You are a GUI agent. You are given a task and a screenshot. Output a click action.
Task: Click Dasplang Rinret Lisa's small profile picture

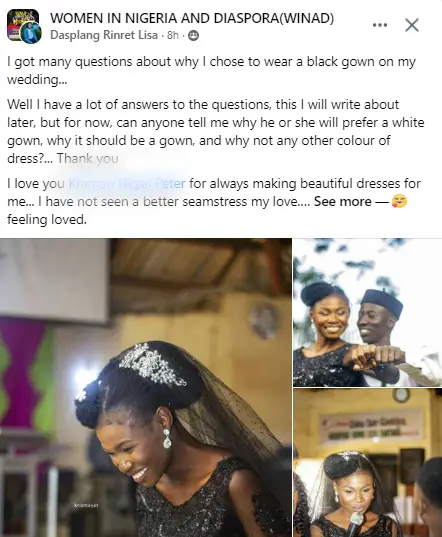tap(31, 34)
